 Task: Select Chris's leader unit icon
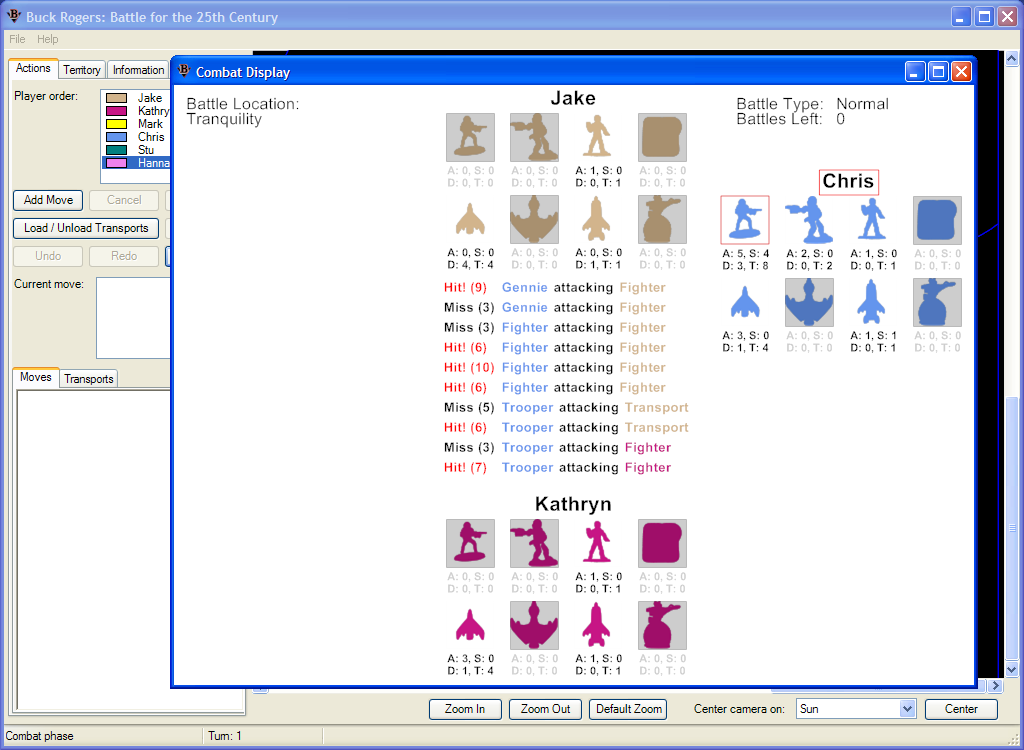click(x=872, y=220)
